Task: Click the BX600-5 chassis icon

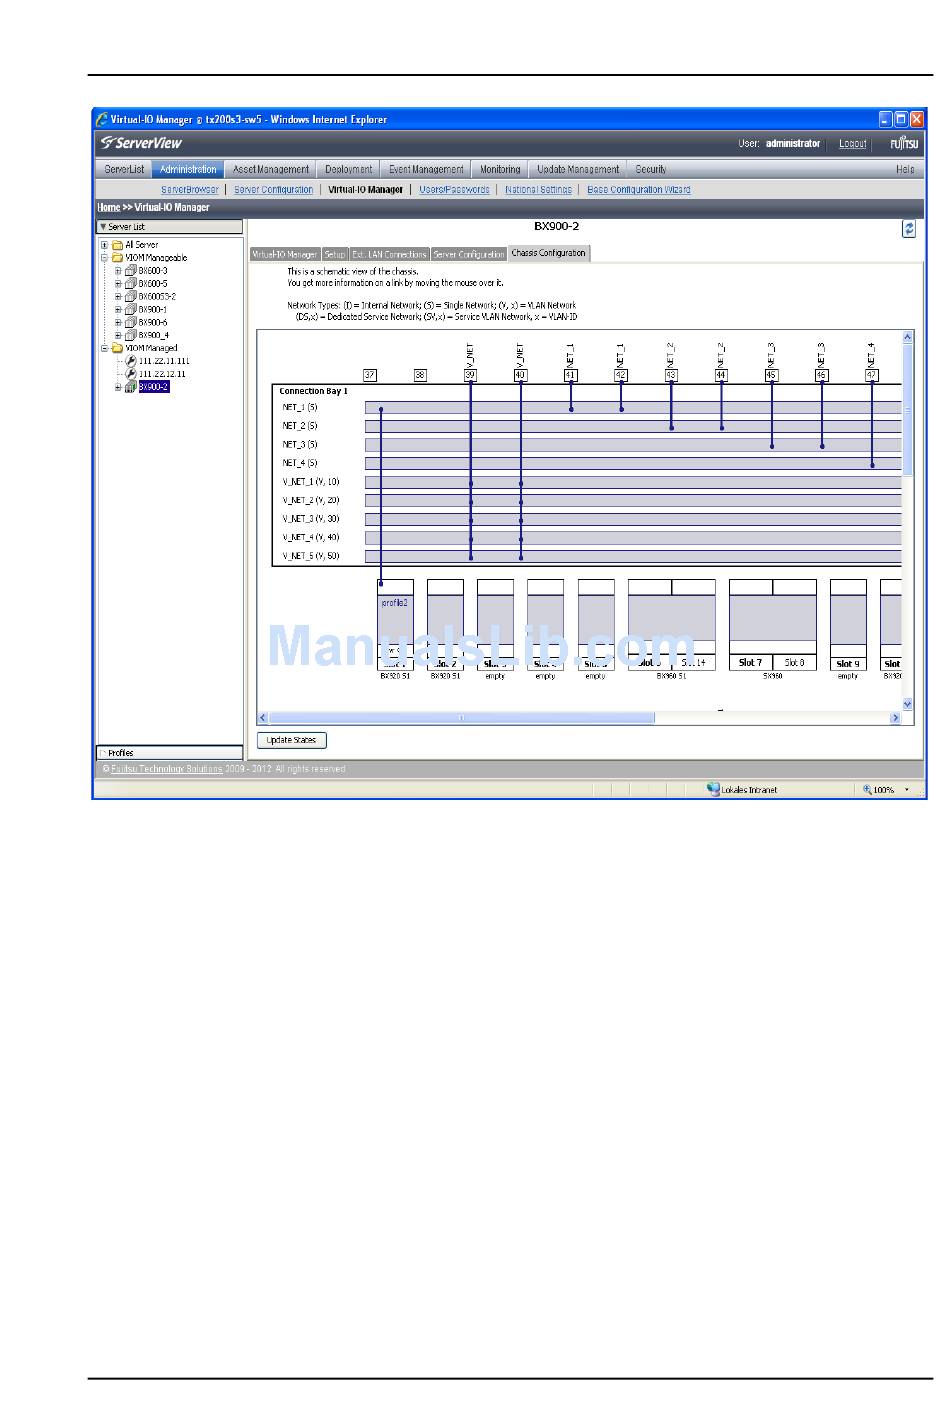Action: click(130, 283)
